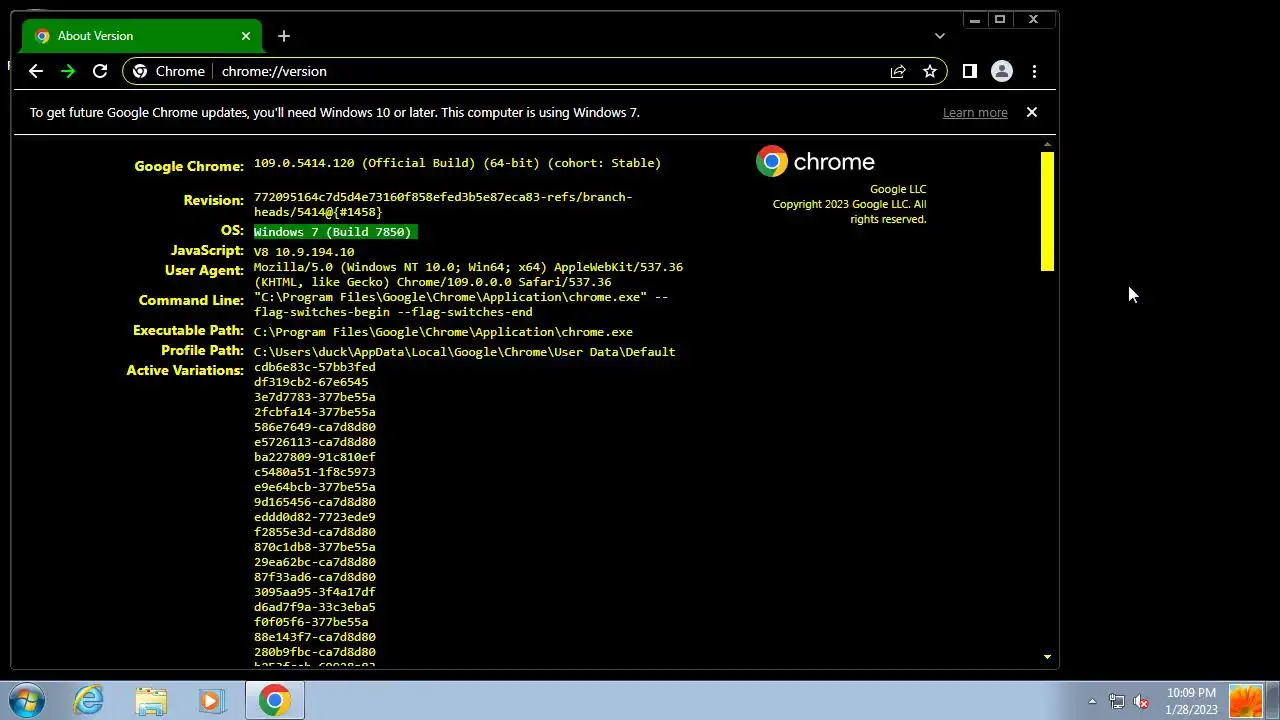Open Windows Explorer from taskbar
1280x720 pixels.
[151, 700]
